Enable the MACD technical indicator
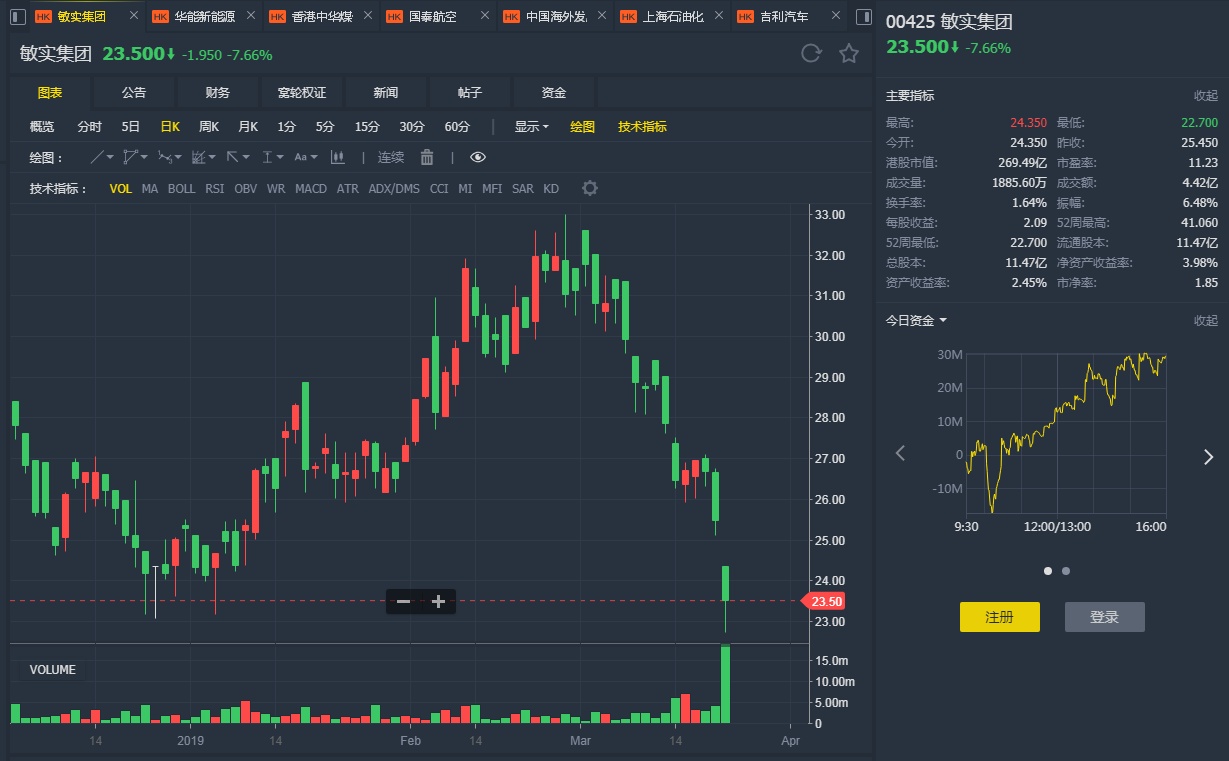This screenshot has height=761, width=1229. pyautogui.click(x=311, y=188)
